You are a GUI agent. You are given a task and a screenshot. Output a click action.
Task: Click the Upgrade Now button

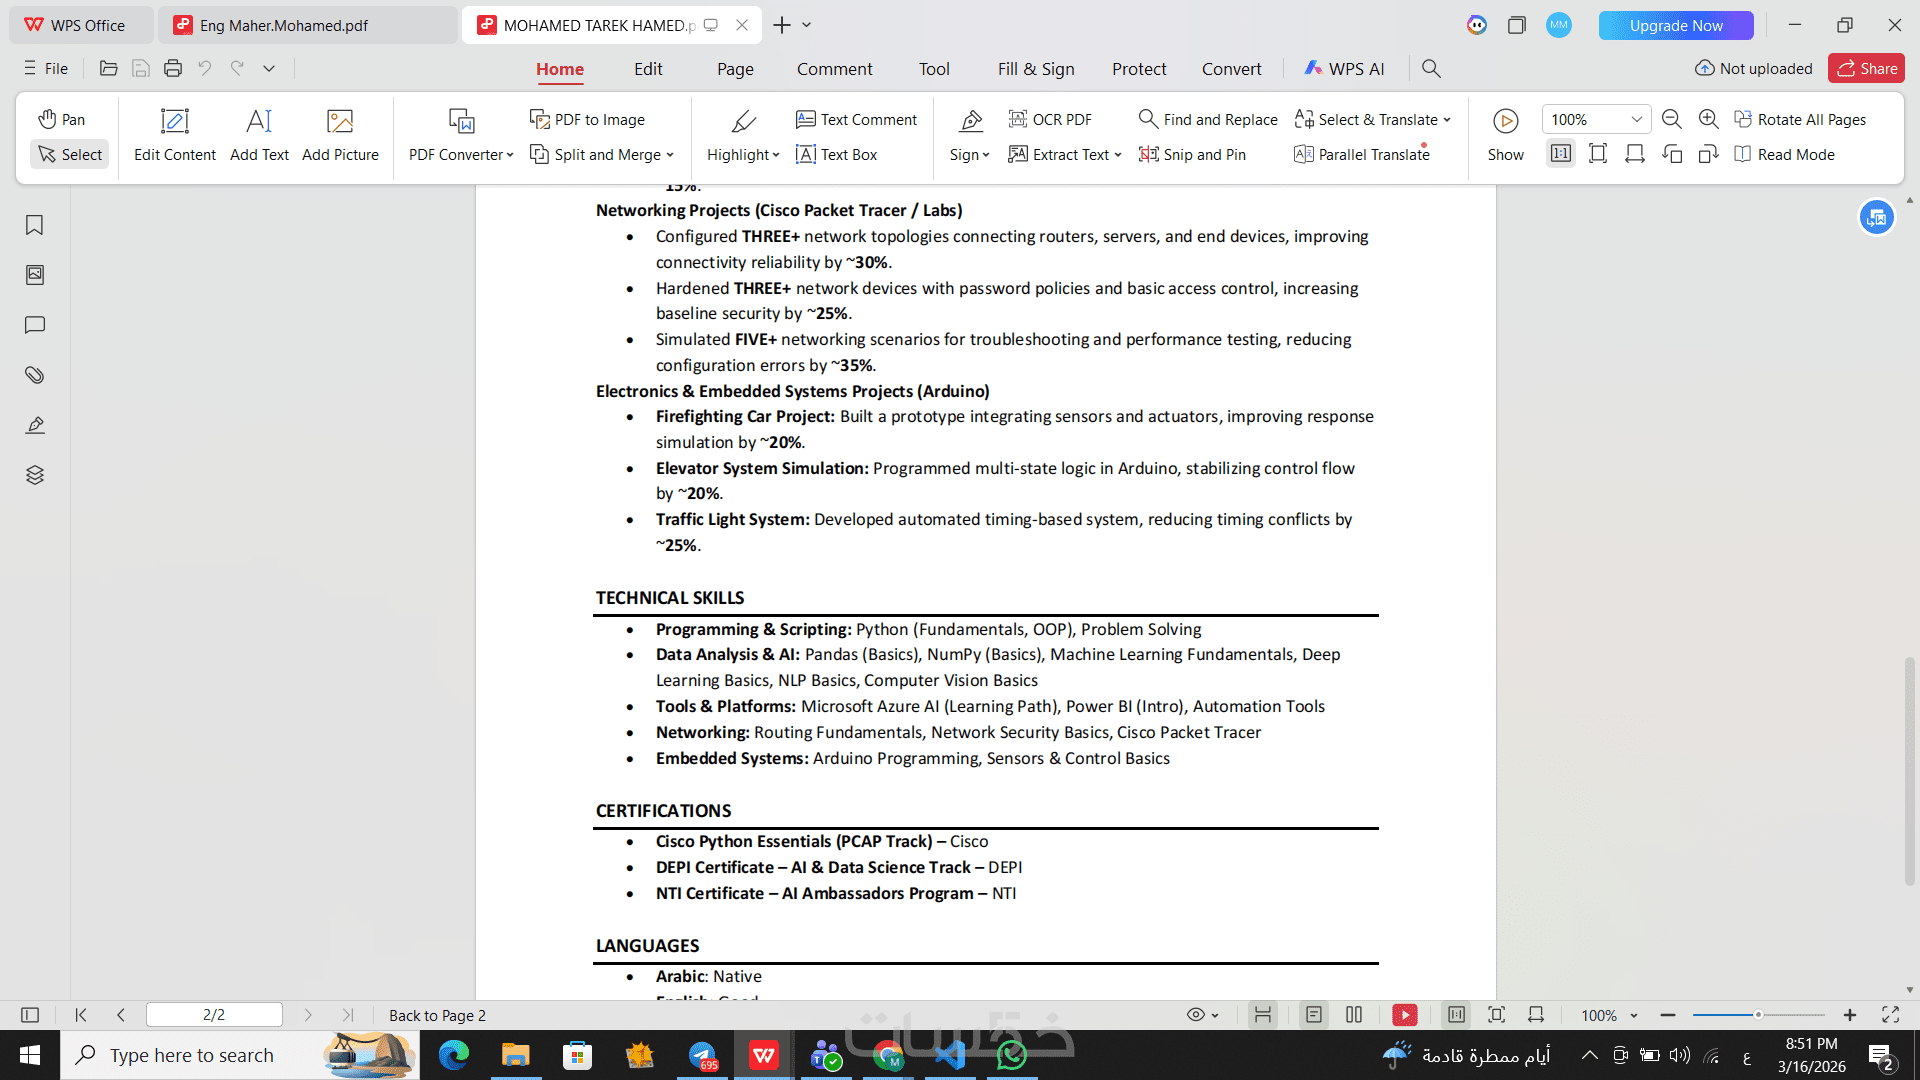pyautogui.click(x=1675, y=25)
